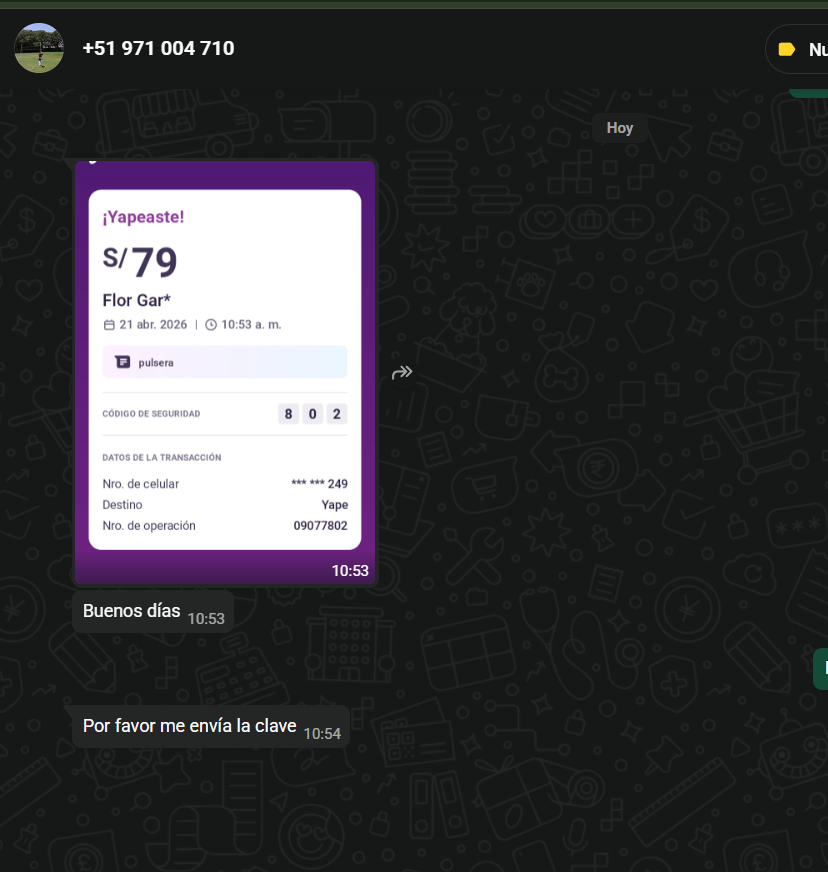Click the operation number 09077802
Viewport: 828px width, 872px height.
(320, 526)
